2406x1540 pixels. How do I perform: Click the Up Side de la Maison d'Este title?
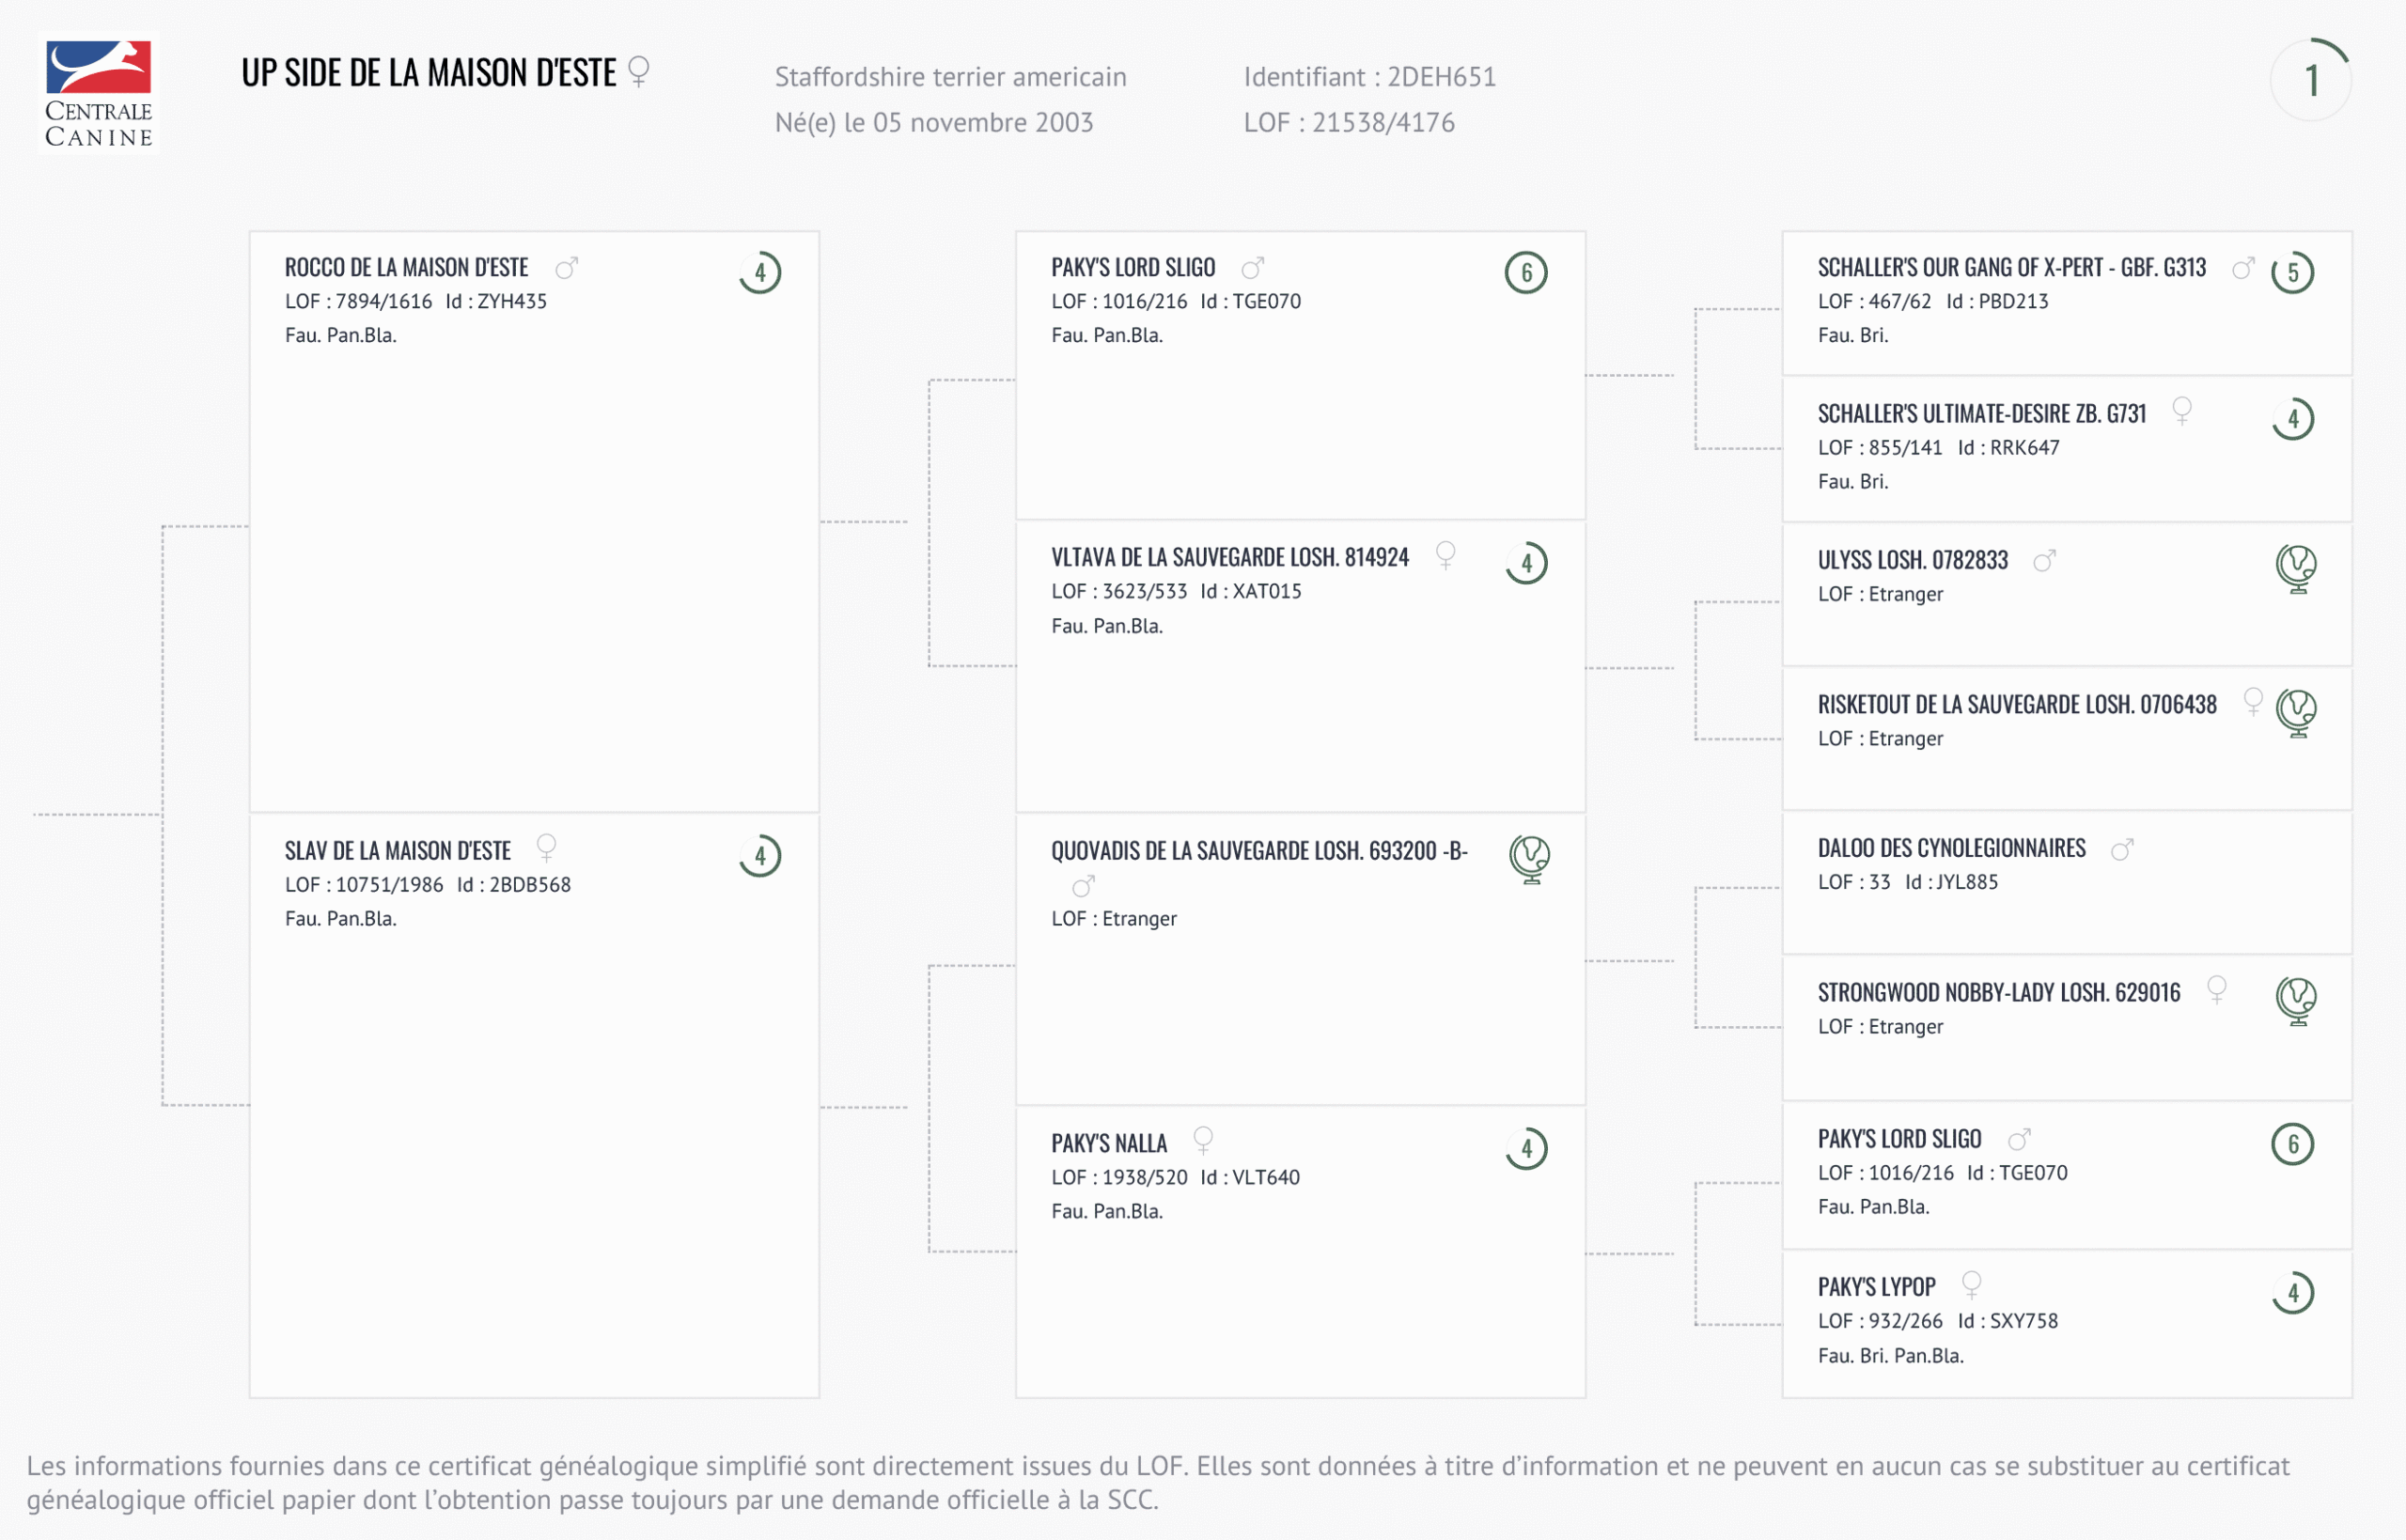429,73
